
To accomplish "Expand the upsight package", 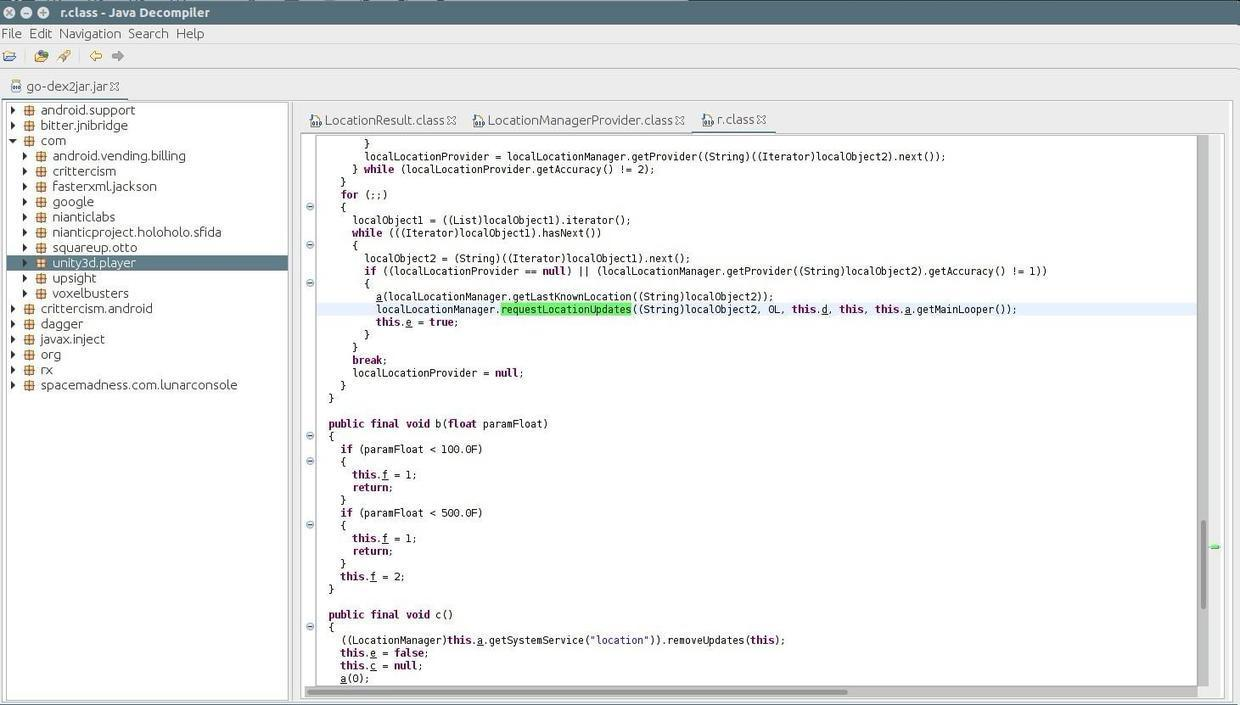I will tap(25, 278).
